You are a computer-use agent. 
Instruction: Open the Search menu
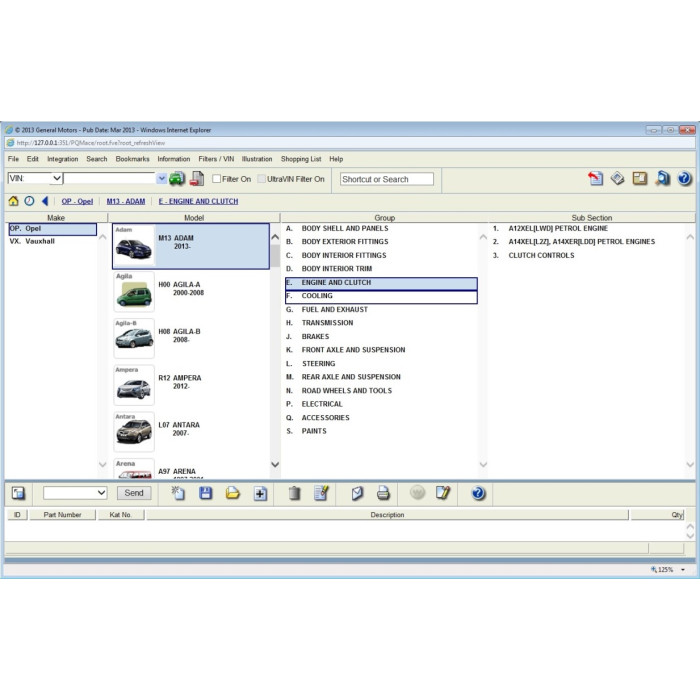[97, 159]
